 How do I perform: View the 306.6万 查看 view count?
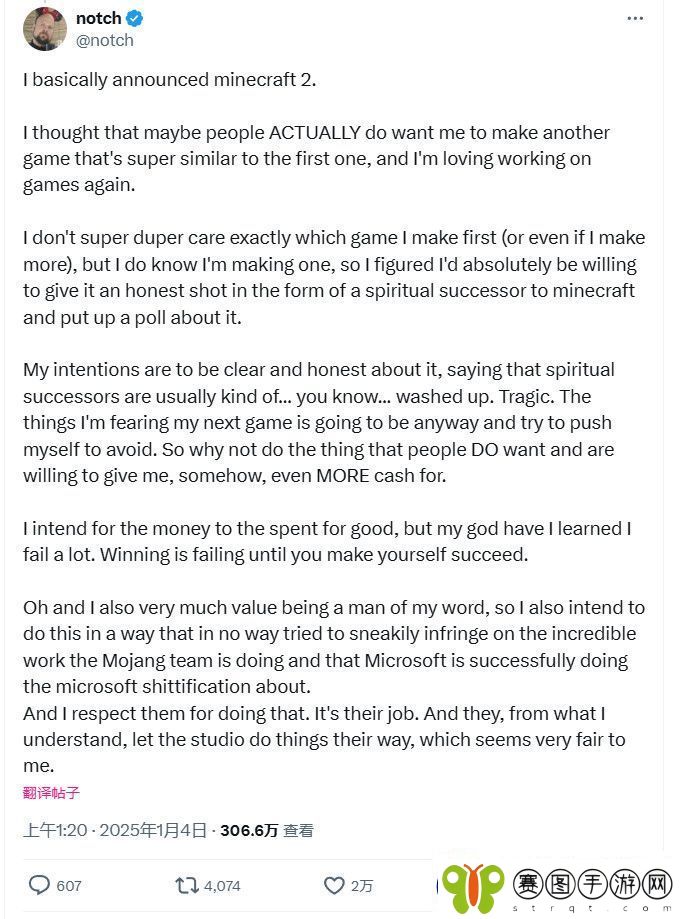(x=267, y=830)
